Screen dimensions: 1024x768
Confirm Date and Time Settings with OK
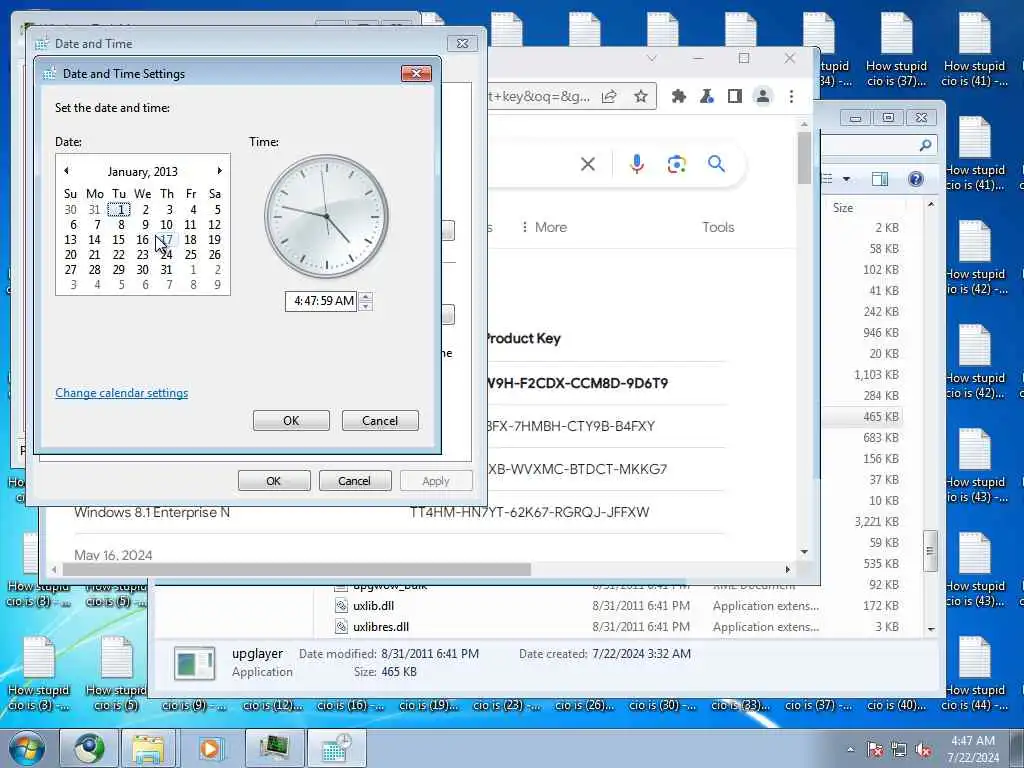point(291,421)
